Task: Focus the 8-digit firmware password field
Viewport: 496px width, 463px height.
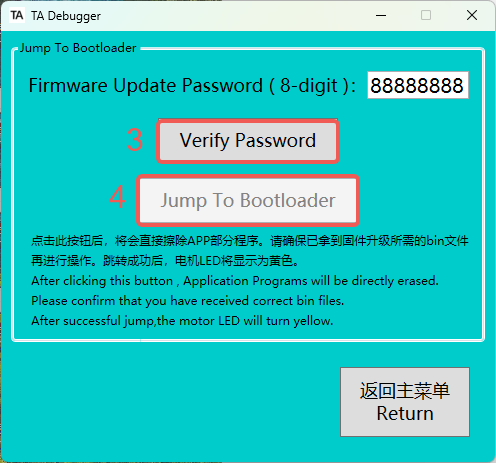Action: (x=418, y=85)
